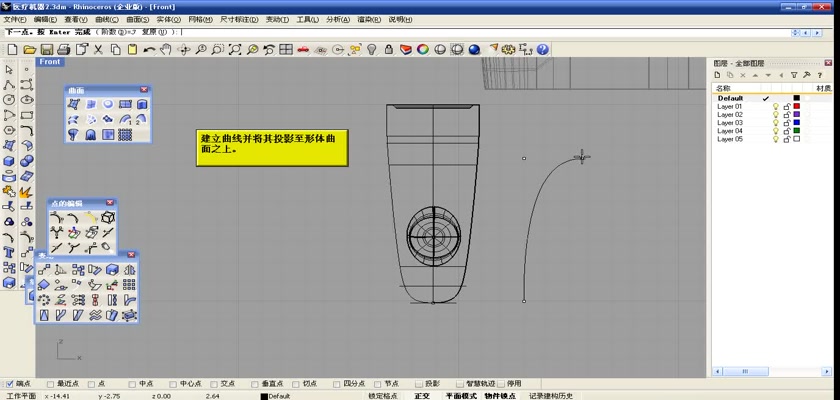The image size is (840, 400).
Task: Click the Print icon in toolbar
Action: point(63,49)
